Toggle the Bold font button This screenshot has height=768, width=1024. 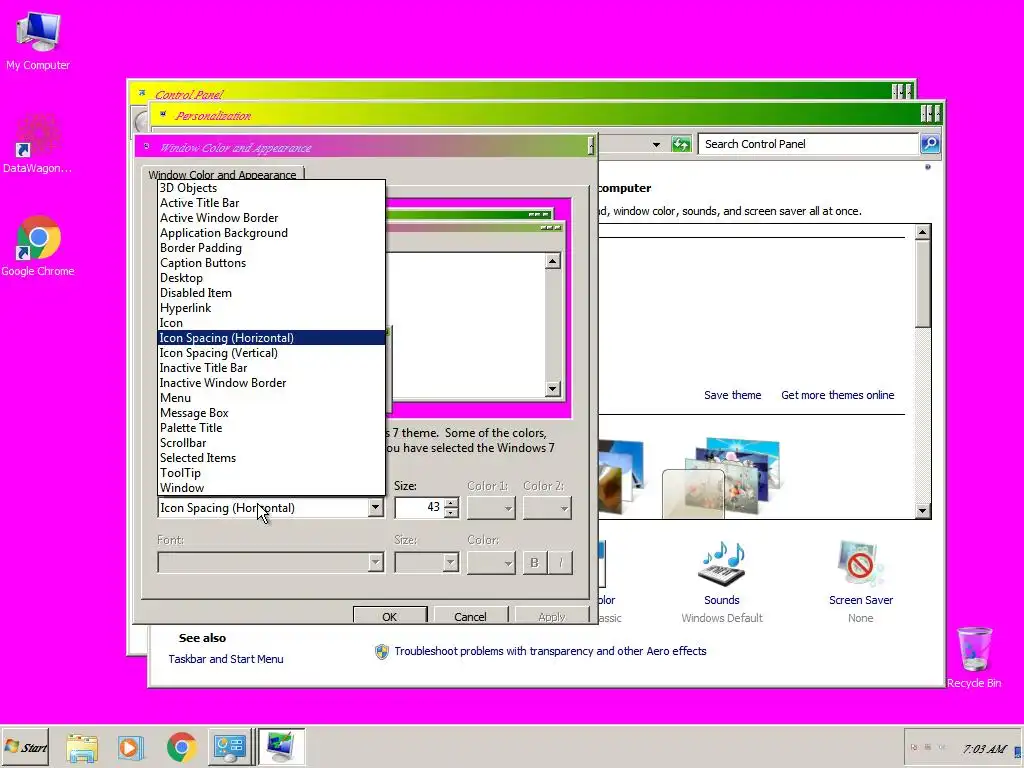534,562
